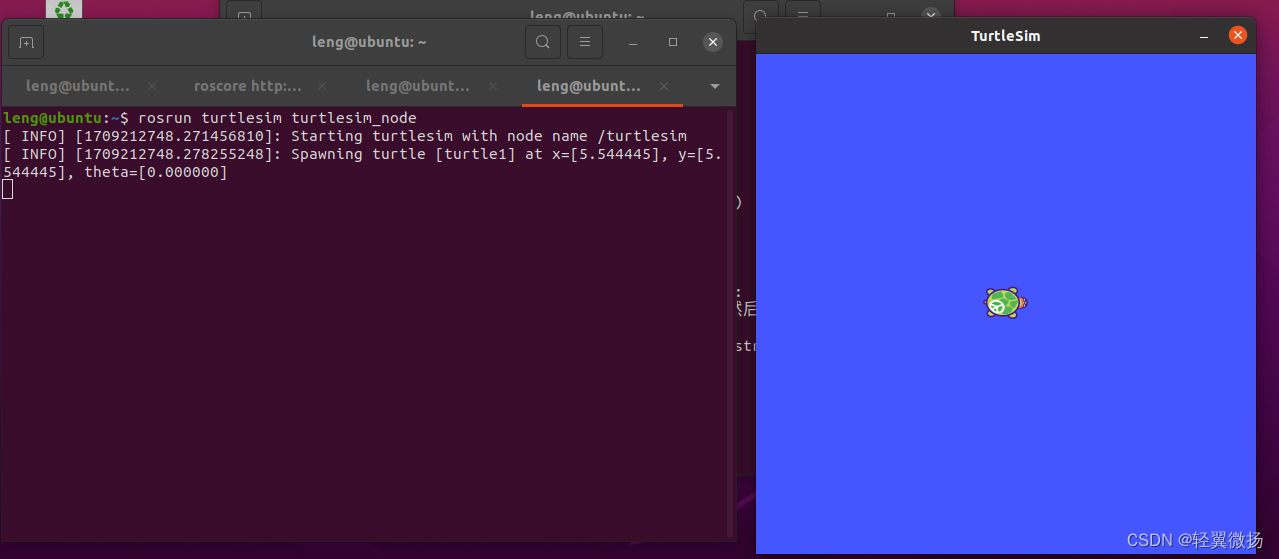1279x559 pixels.
Task: Select the active fourth leng@ubunt... tab
Action: pos(589,86)
